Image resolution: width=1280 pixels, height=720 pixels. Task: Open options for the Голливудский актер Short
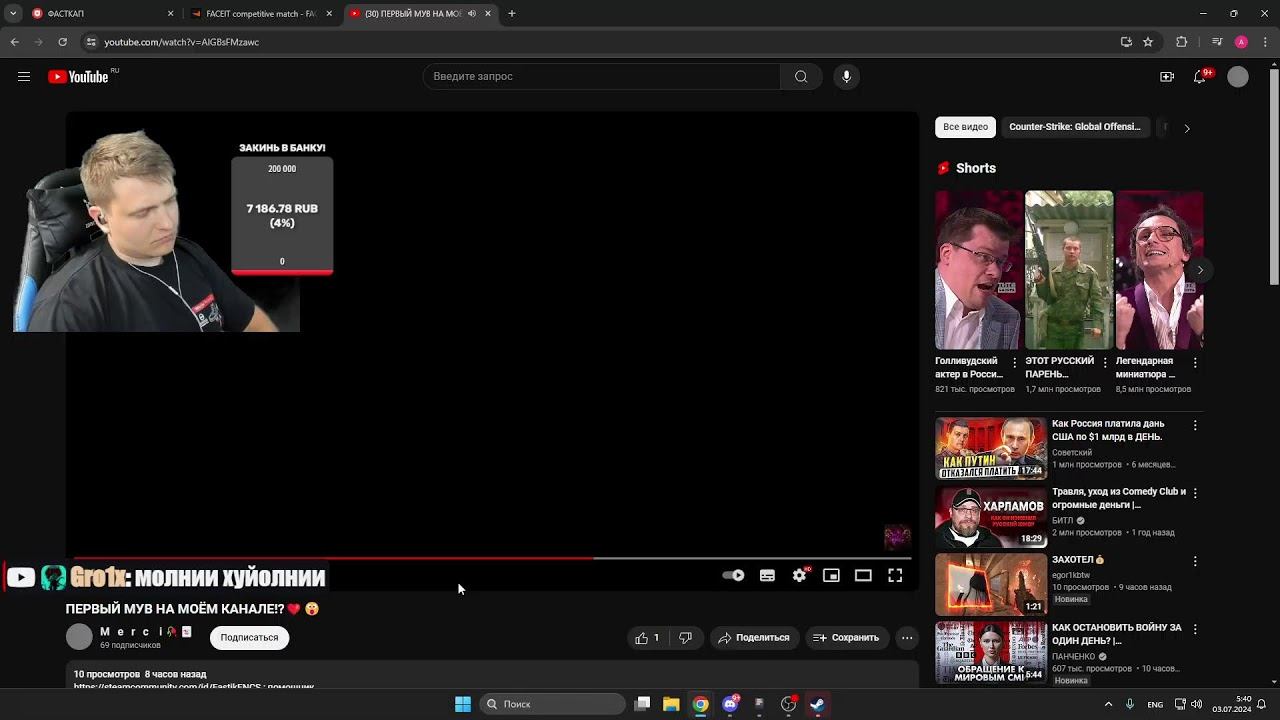(1015, 362)
